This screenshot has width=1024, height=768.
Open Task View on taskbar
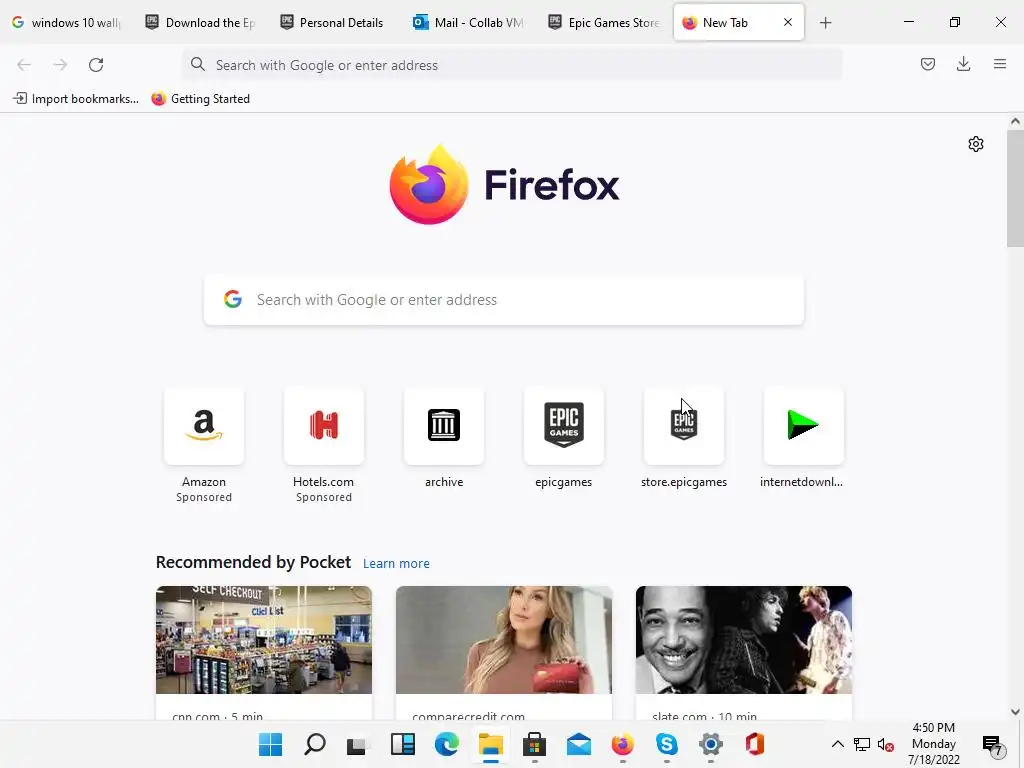[x=358, y=744]
